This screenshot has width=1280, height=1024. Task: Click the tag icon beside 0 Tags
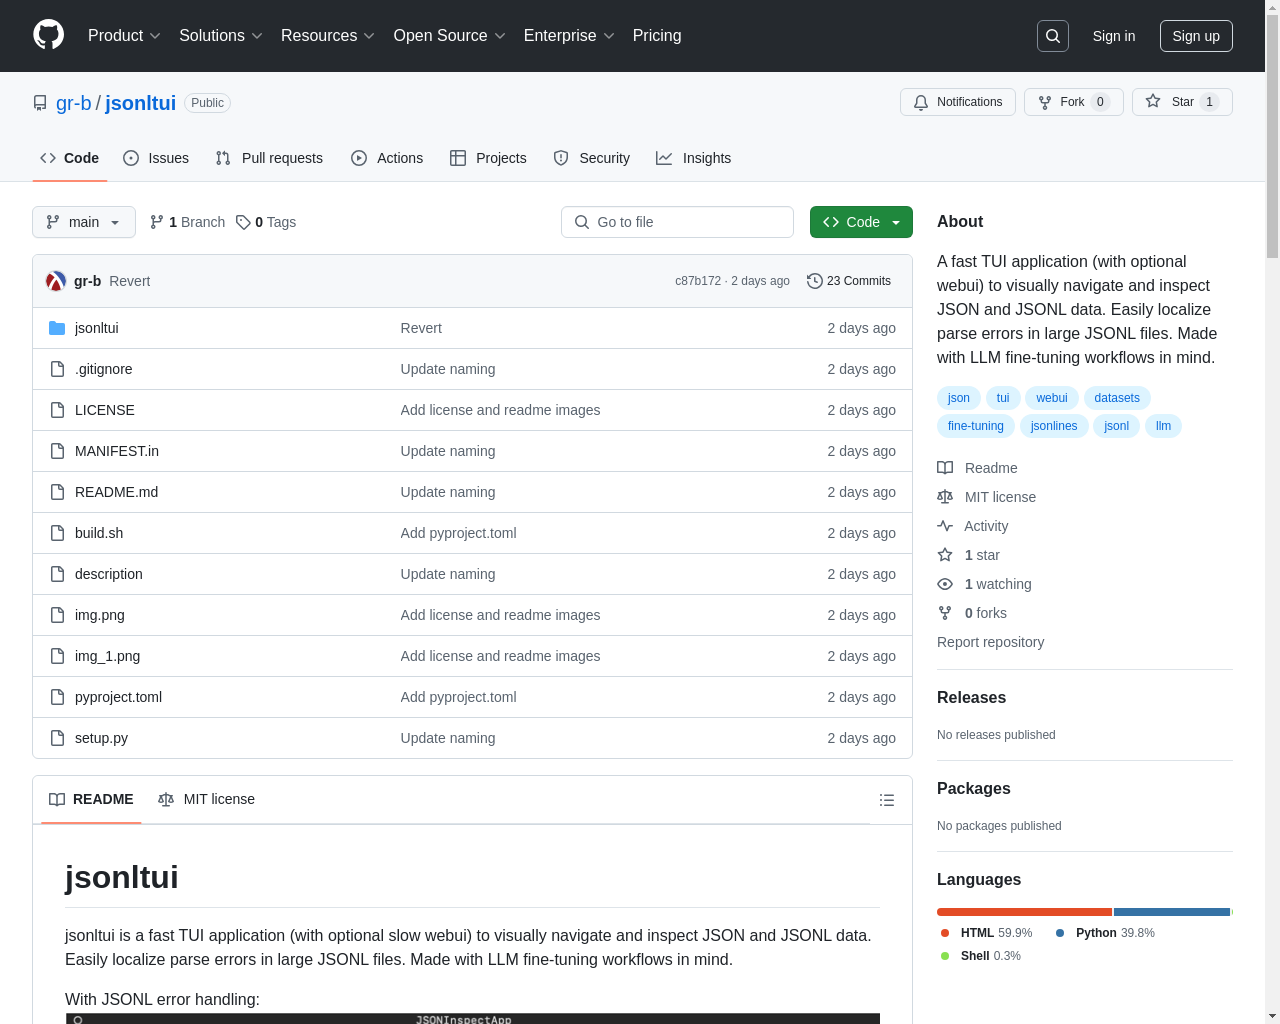coord(243,222)
